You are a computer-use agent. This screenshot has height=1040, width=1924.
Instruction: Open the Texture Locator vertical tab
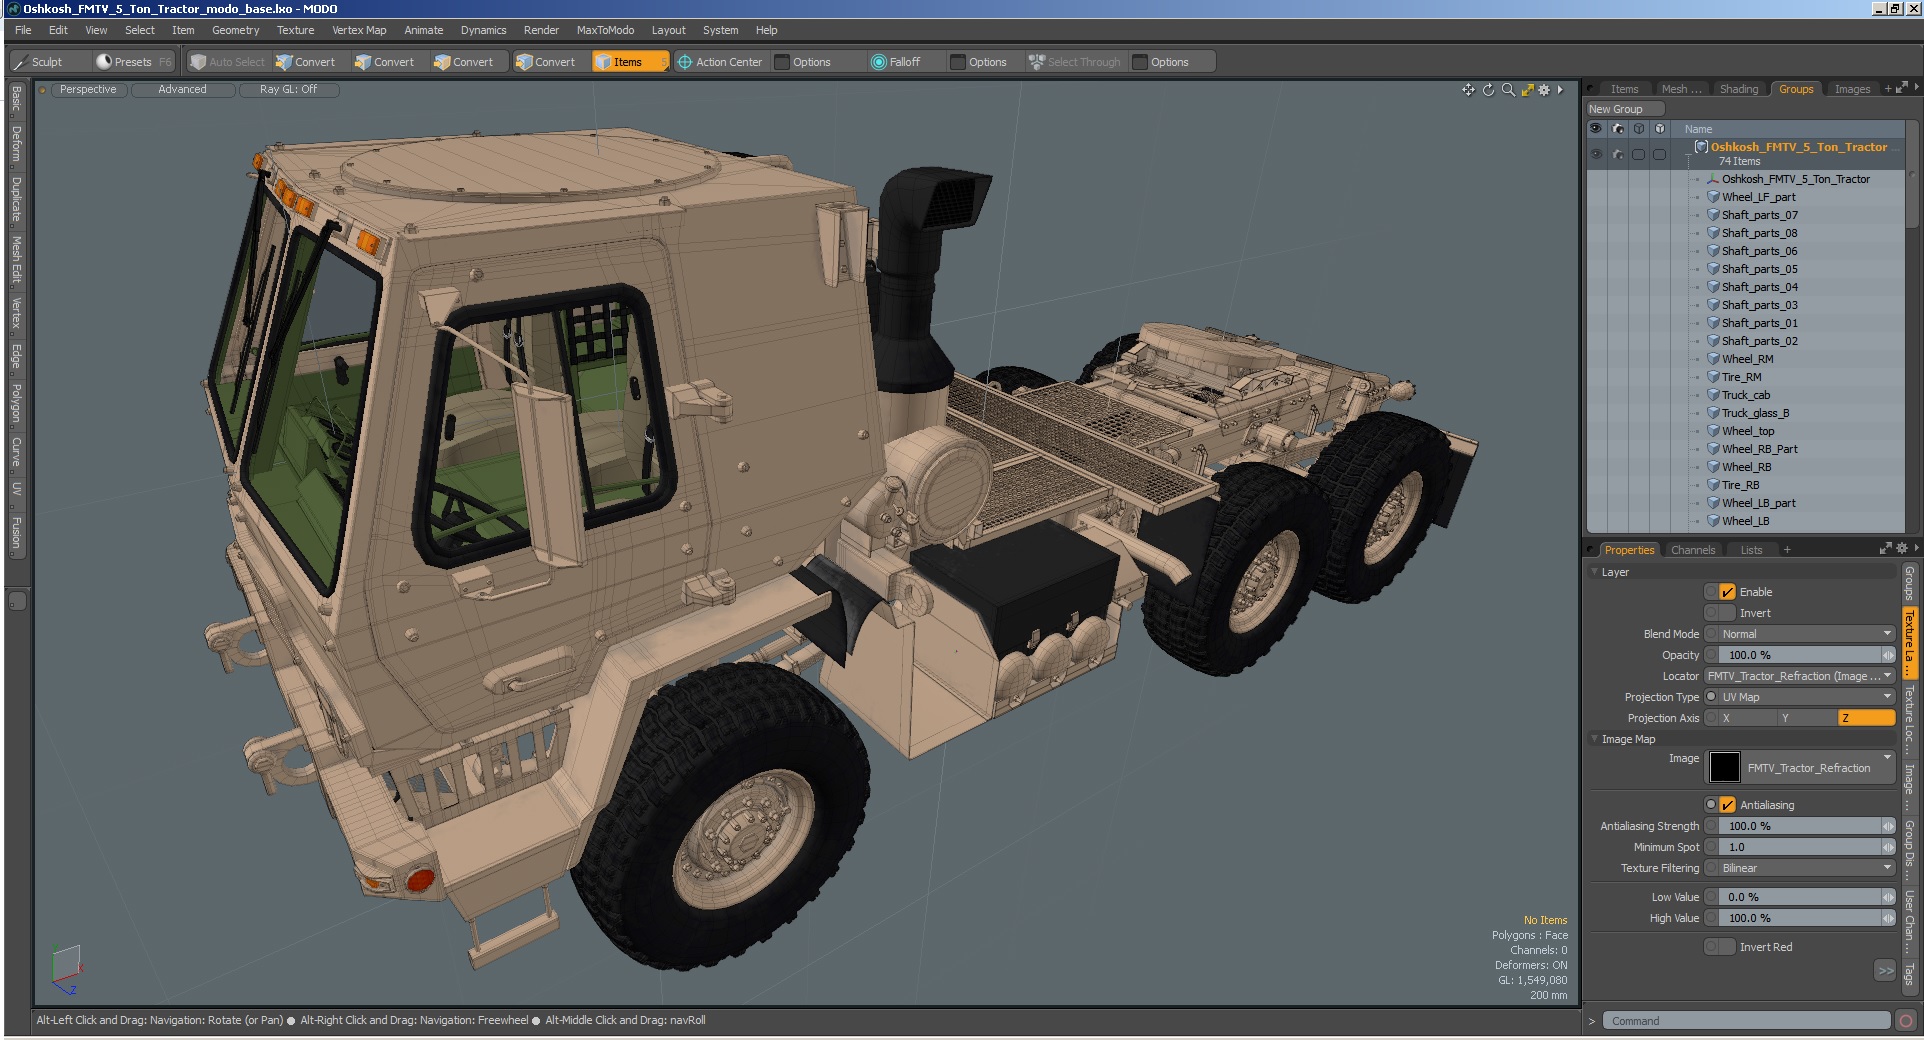click(1909, 720)
